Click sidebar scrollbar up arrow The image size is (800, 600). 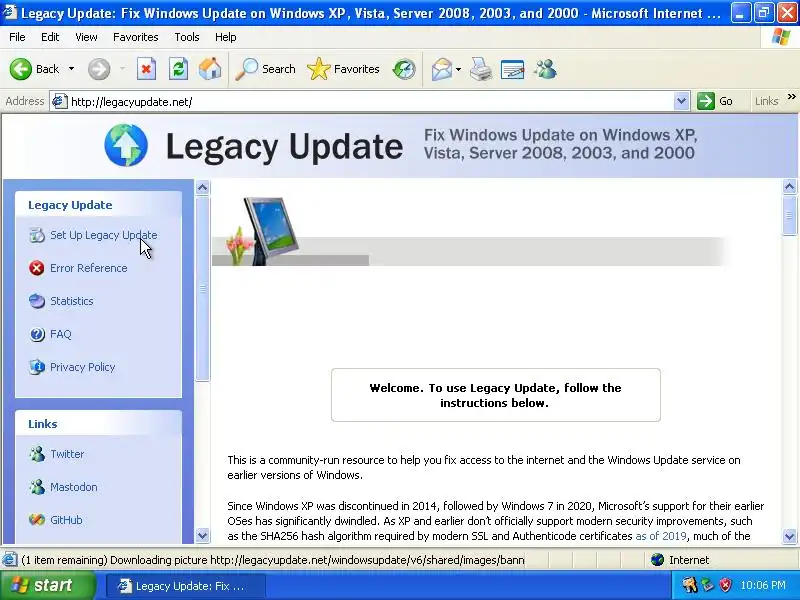click(x=203, y=188)
